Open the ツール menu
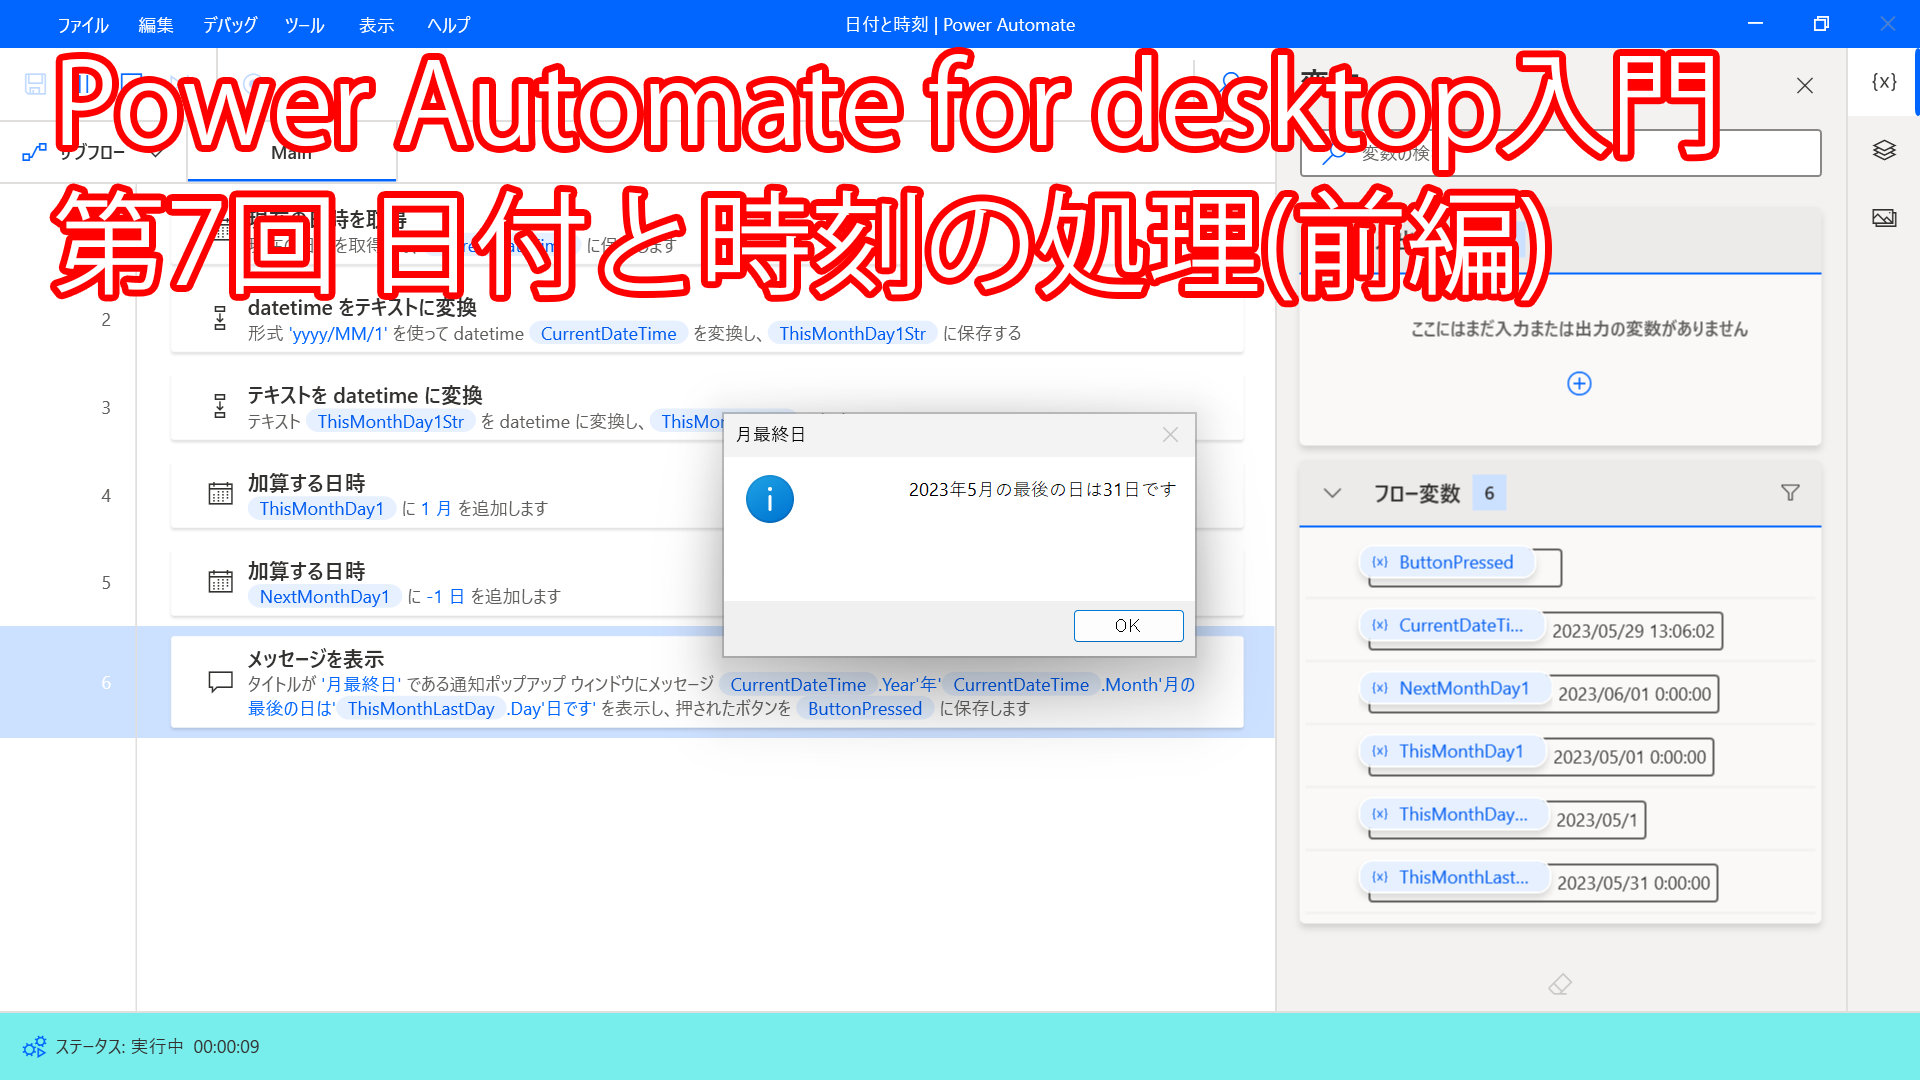 point(304,25)
